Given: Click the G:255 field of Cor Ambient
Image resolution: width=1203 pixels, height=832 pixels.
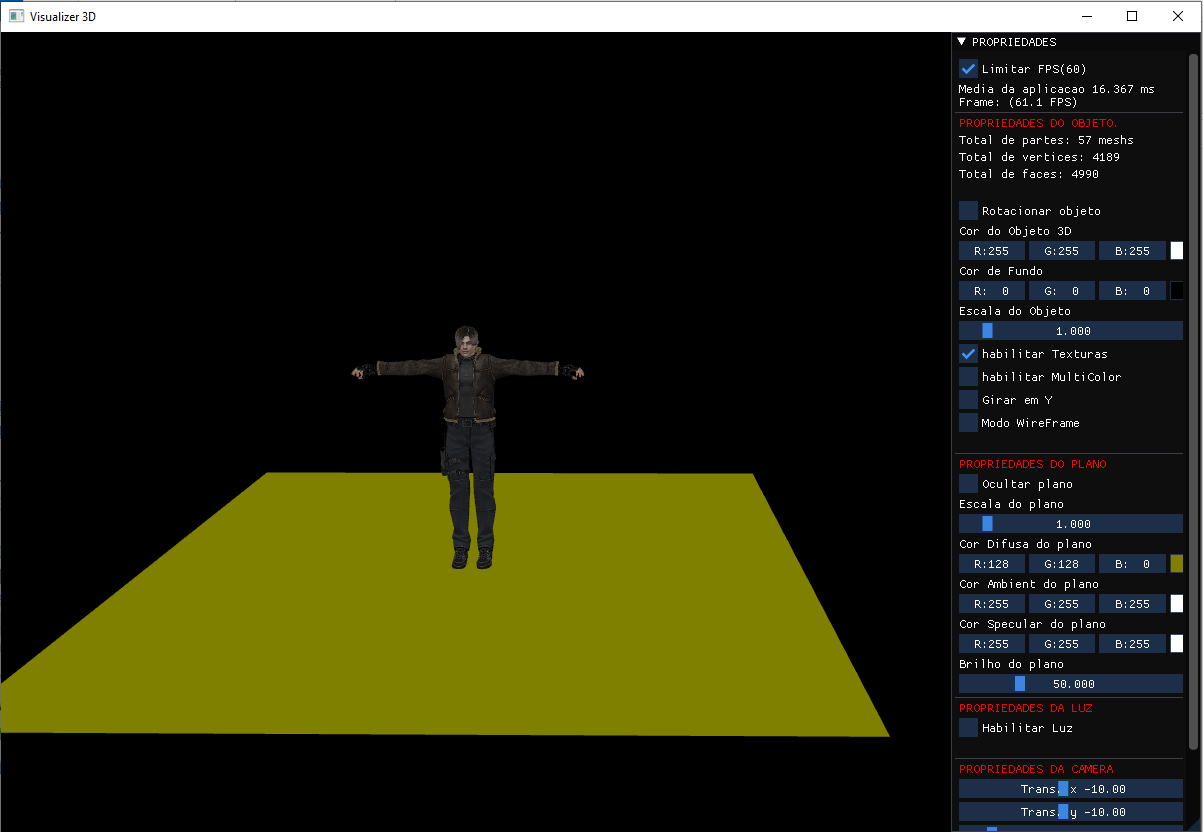Looking at the screenshot, I should pyautogui.click(x=1061, y=603).
